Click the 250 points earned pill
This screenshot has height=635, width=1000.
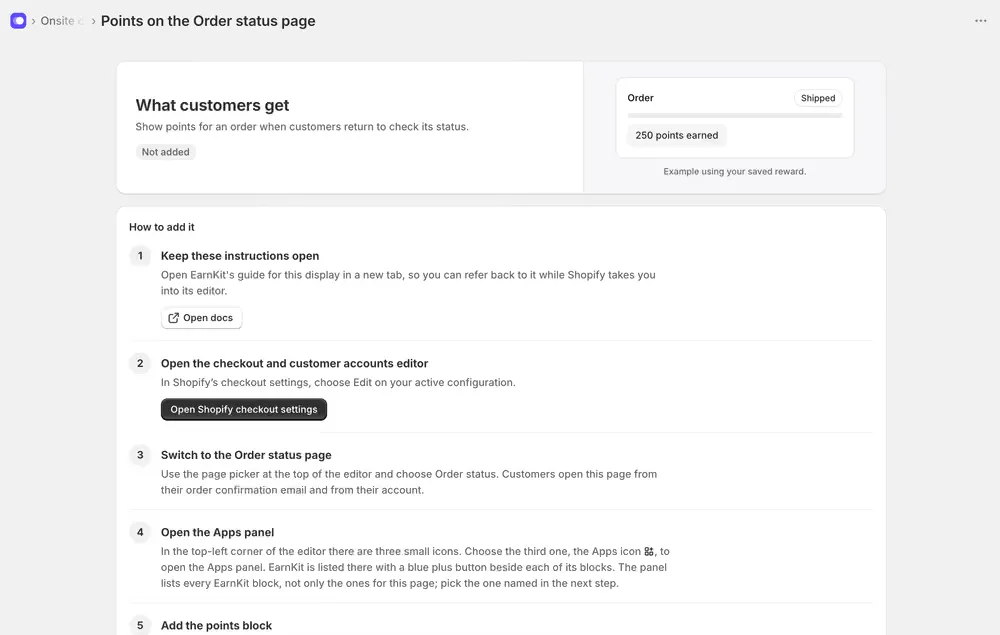pos(677,135)
